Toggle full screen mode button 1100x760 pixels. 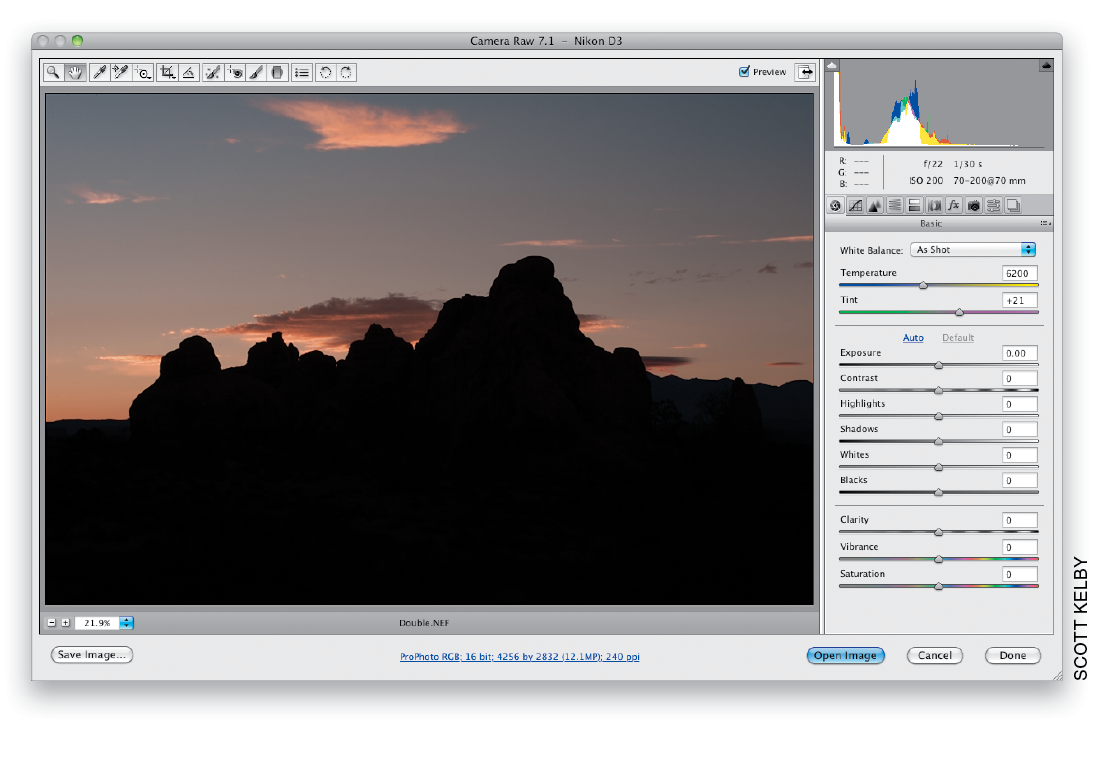tap(805, 72)
